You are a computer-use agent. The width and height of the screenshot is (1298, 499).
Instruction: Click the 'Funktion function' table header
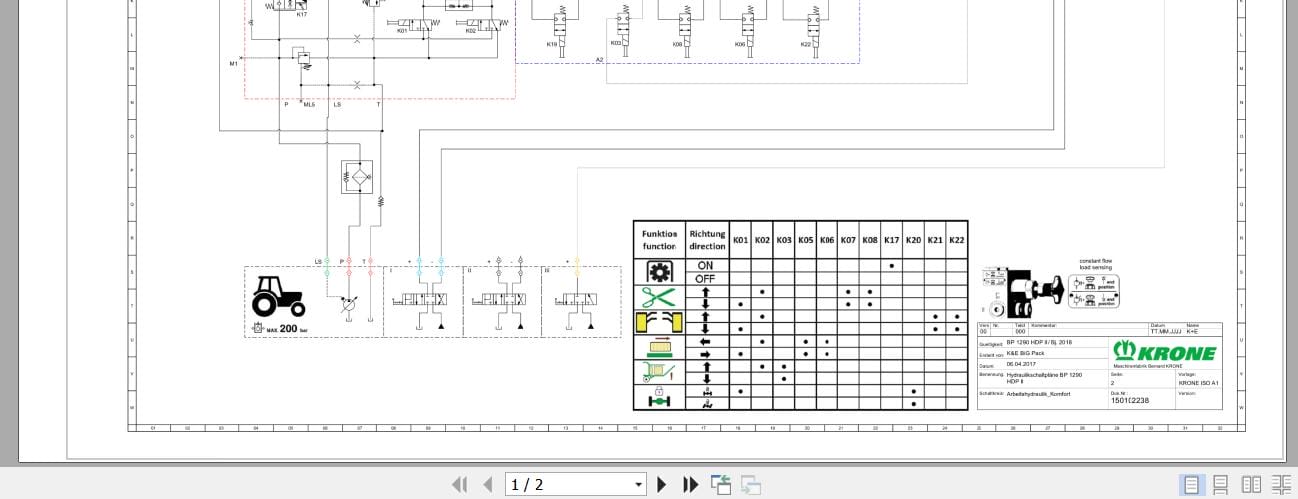659,240
